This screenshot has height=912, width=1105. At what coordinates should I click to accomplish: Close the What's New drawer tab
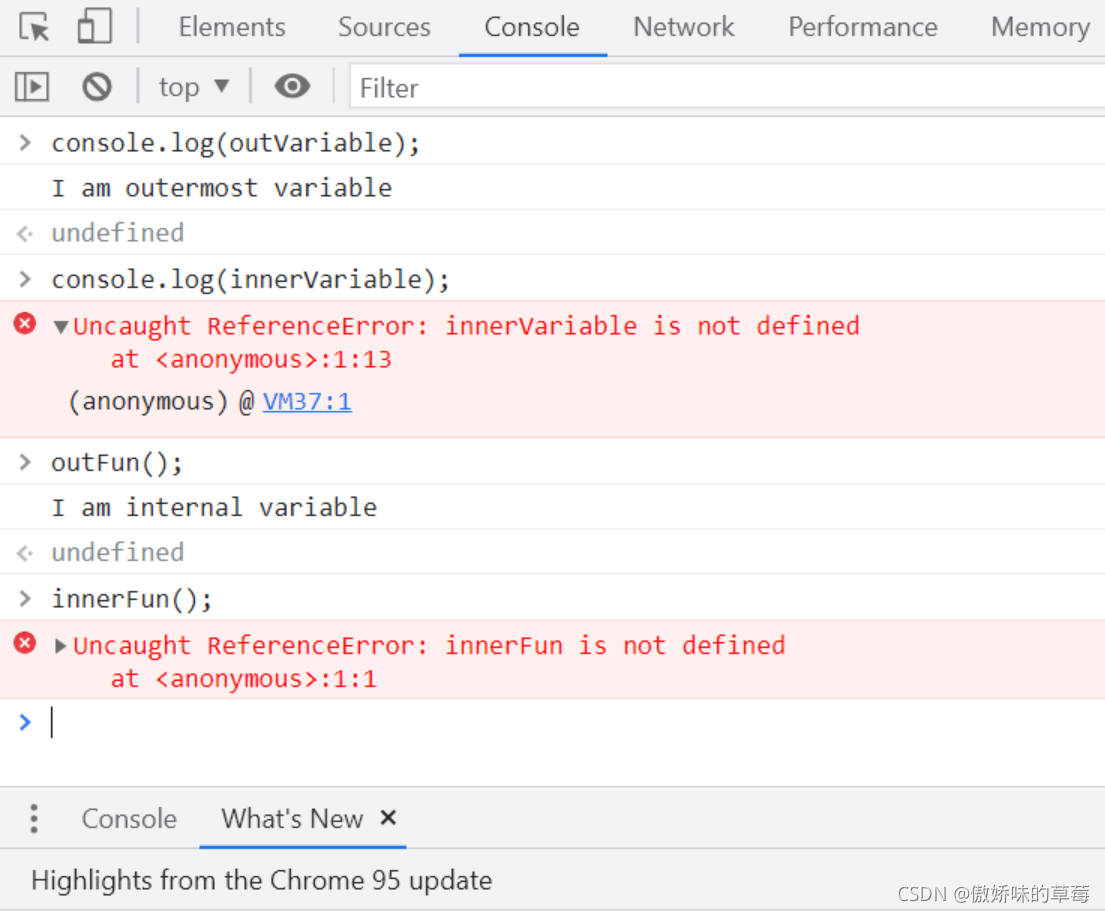tap(388, 818)
